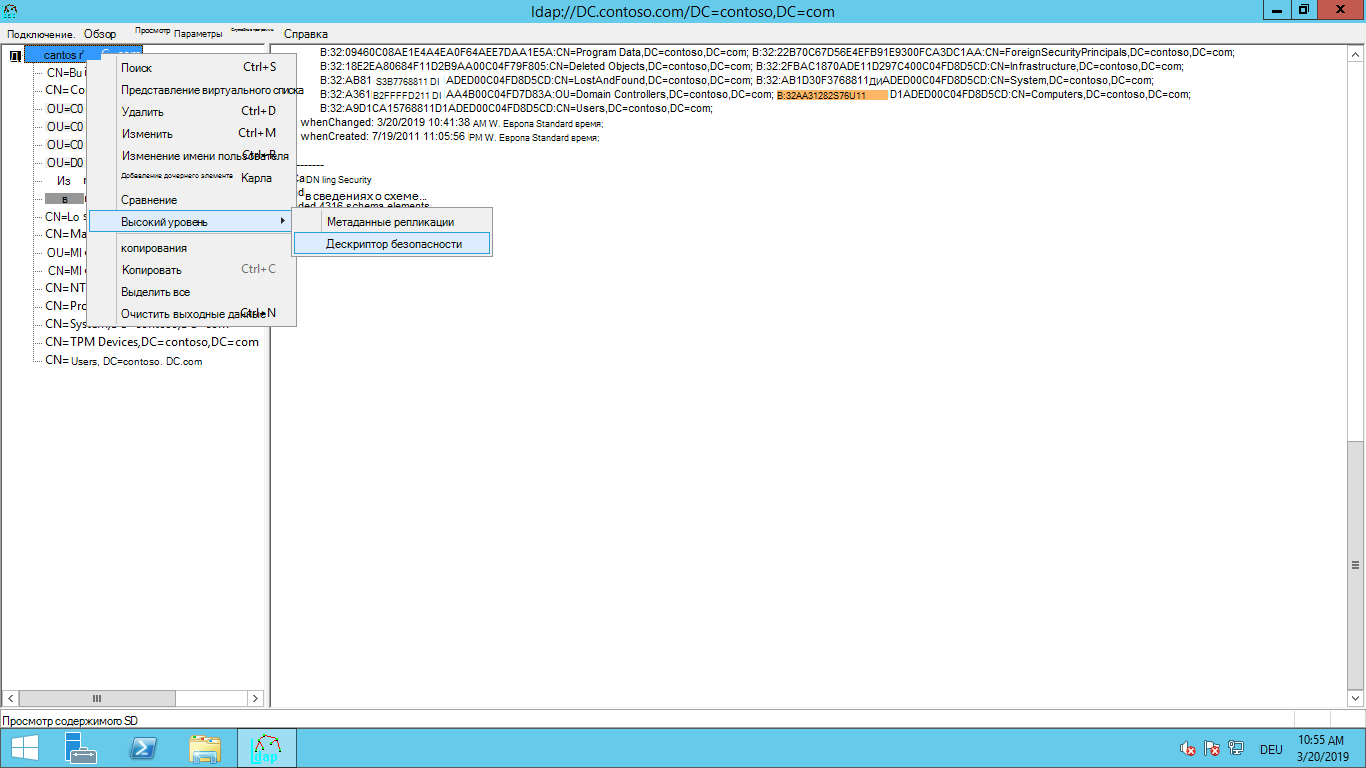Screen dimensions: 1366x768
Task: Expand the Высокий уровень submenu
Action: click(192, 221)
